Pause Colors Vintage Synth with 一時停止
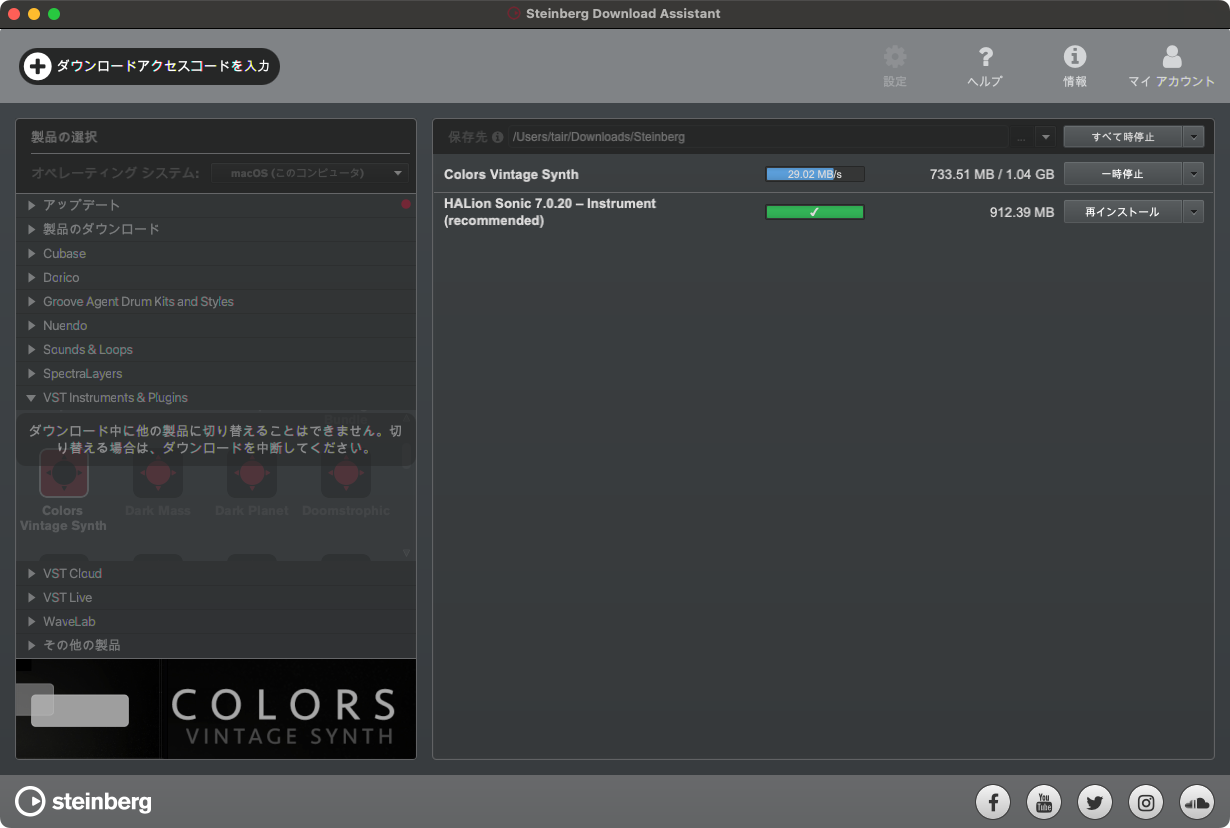 coord(1123,174)
